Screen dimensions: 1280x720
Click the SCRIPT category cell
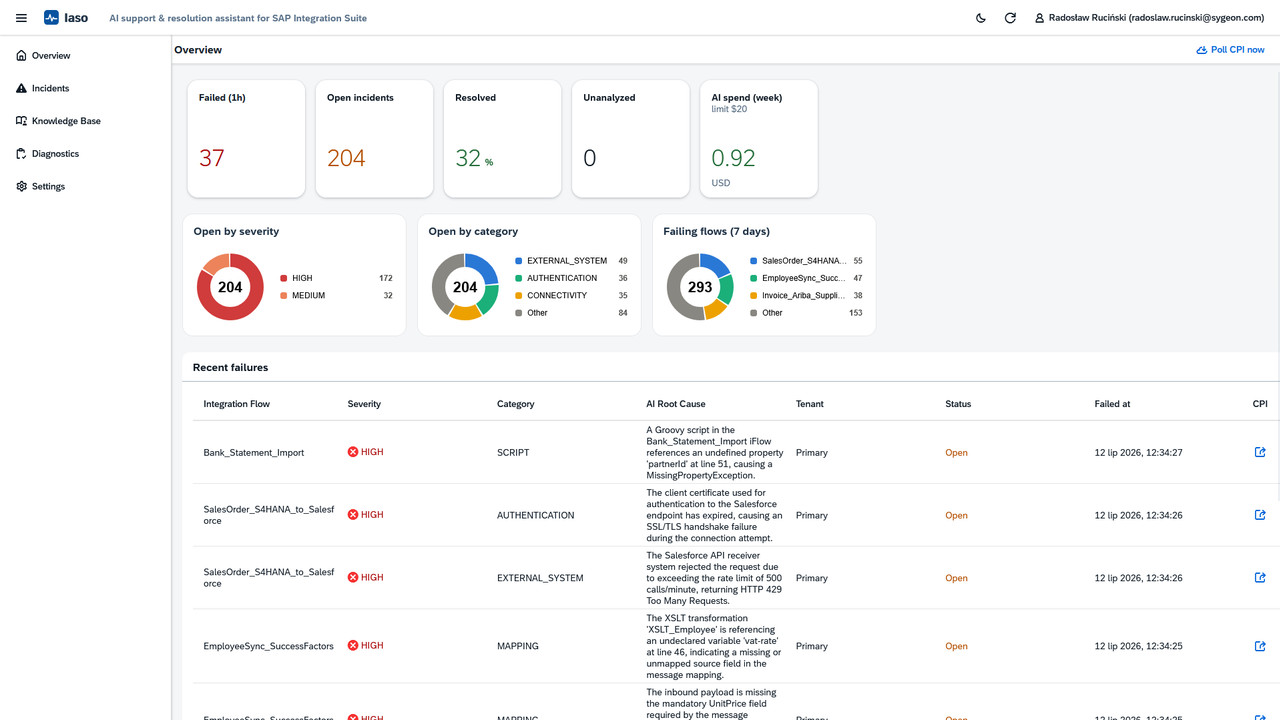point(513,453)
